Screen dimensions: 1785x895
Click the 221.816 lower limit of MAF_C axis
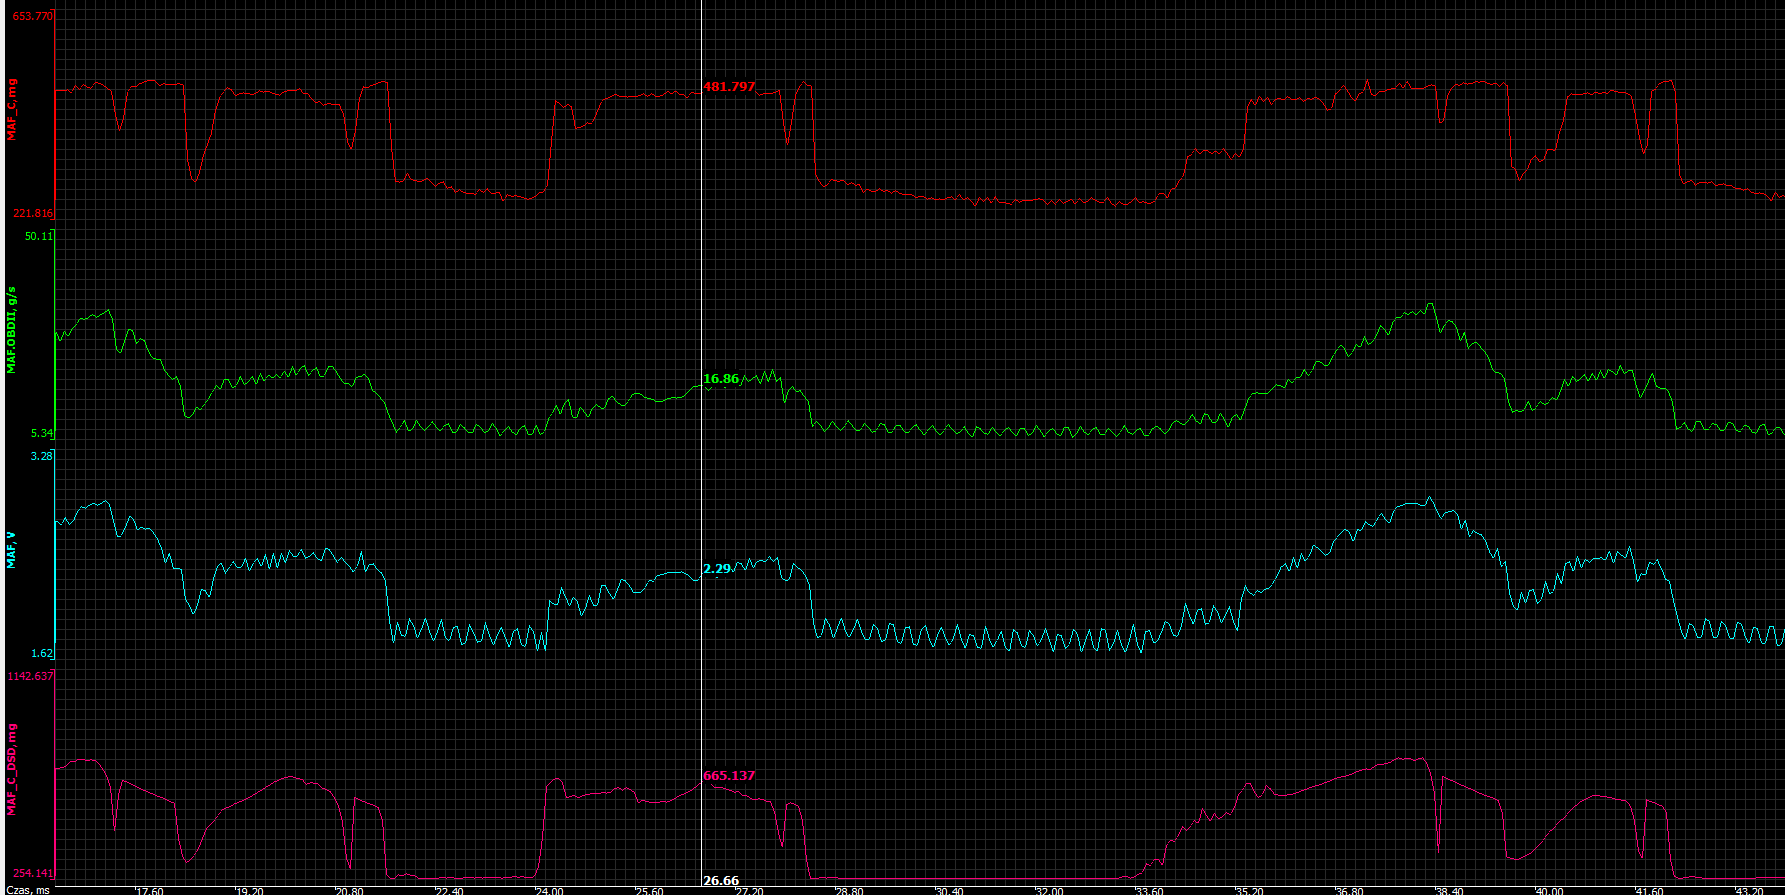[32, 213]
